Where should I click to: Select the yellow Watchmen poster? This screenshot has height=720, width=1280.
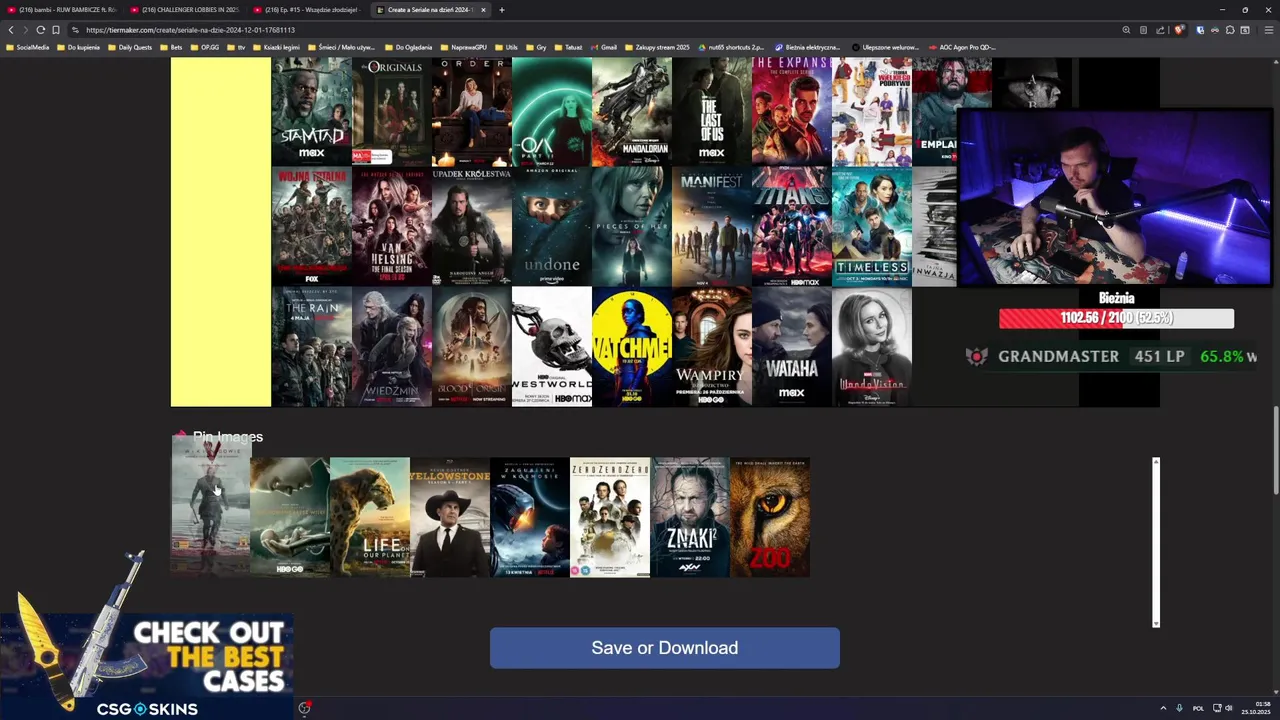point(631,347)
